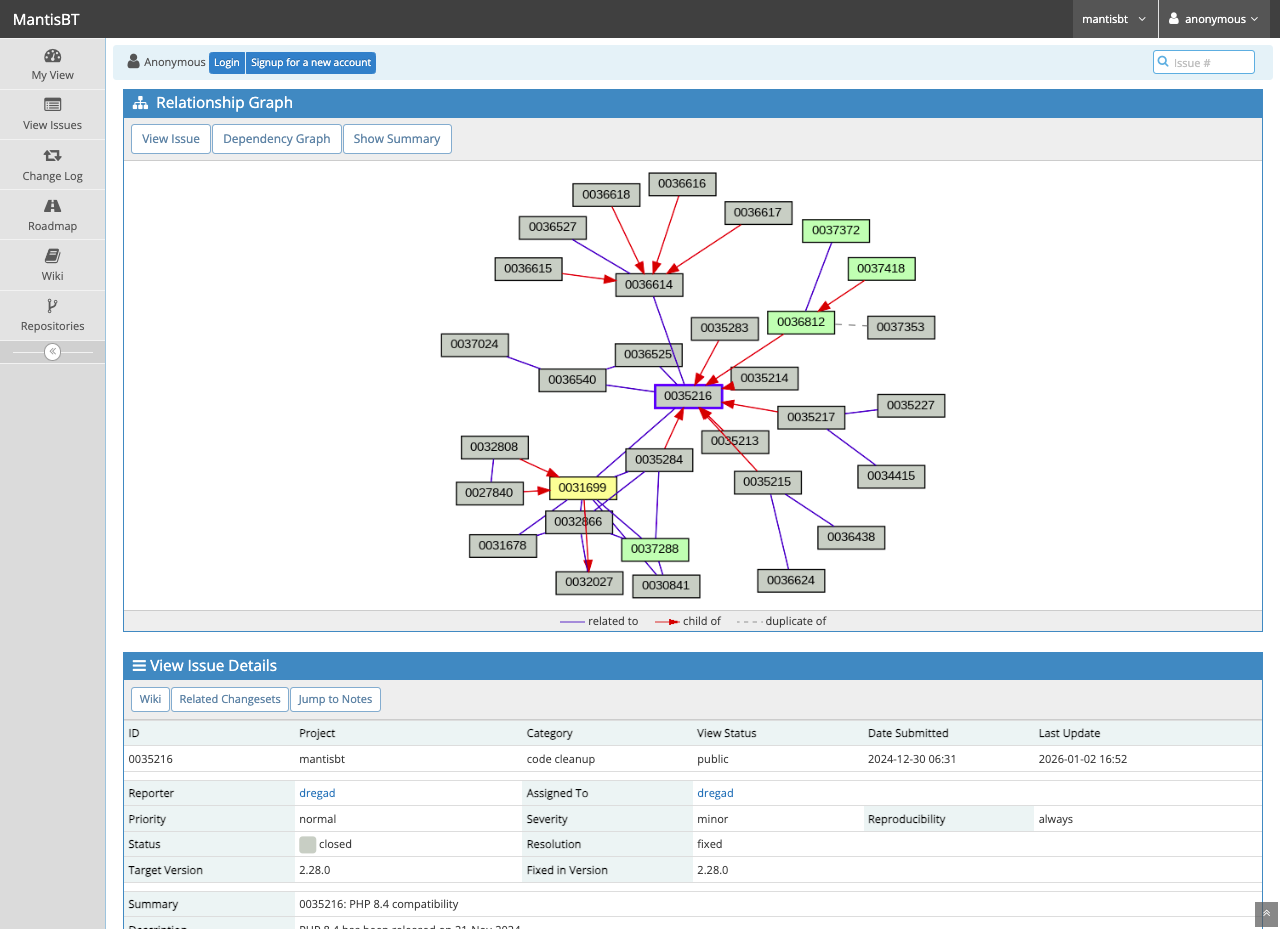Open reporter dregad's profile link

317,793
